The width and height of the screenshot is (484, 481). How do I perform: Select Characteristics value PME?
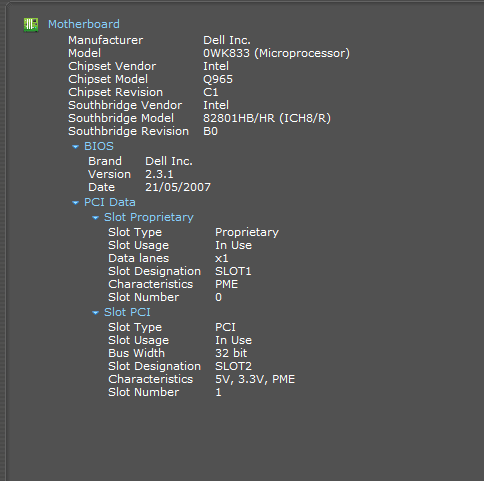pos(226,284)
